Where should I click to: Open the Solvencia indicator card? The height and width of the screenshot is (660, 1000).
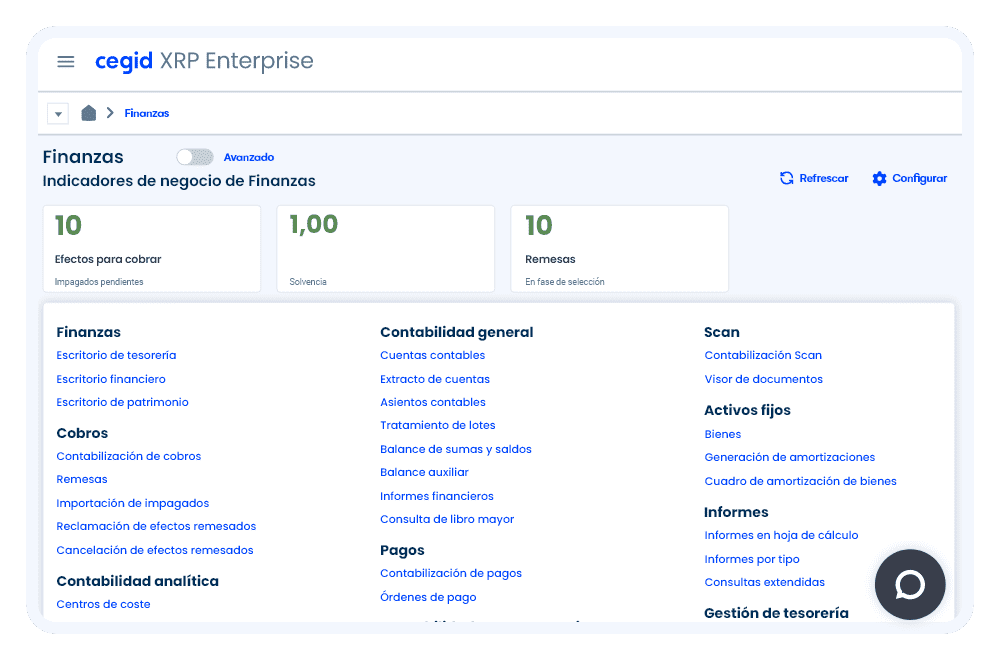[385, 249]
